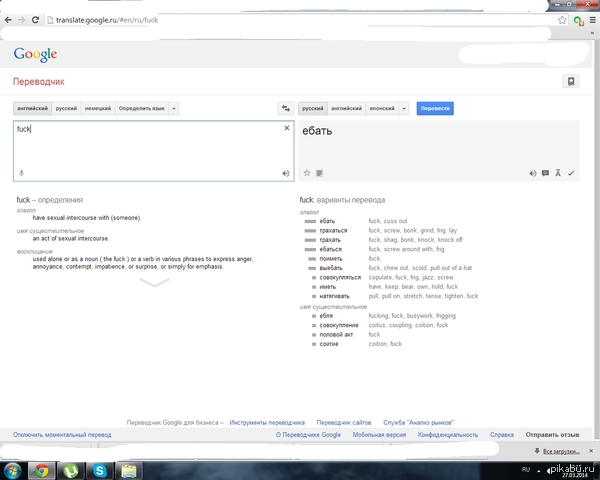The image size is (600, 480).
Task: Clear the source text with X
Action: [287, 128]
